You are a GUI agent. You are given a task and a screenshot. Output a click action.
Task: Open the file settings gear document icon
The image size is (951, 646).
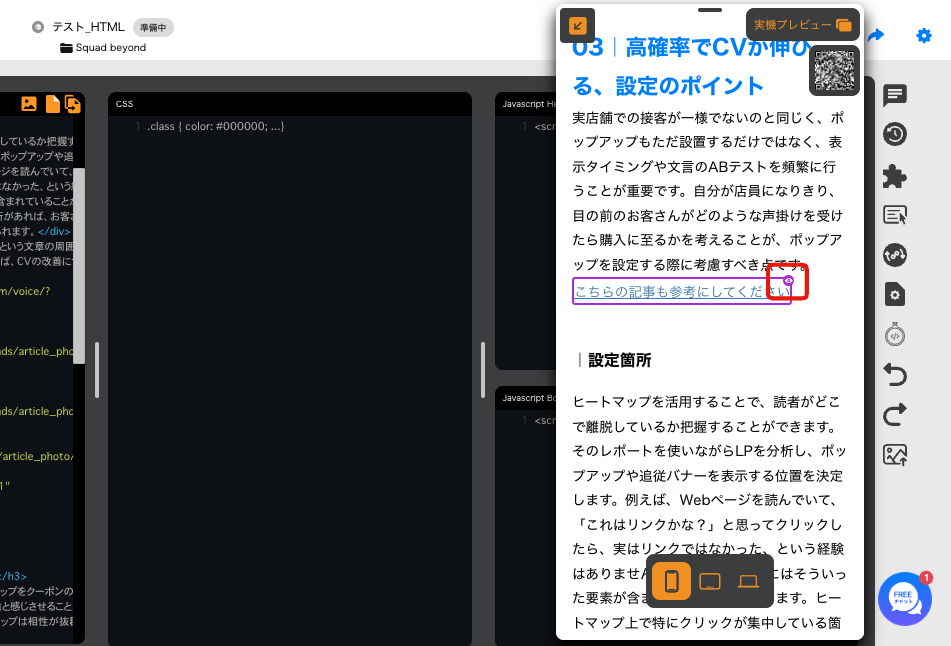pyautogui.click(x=894, y=295)
